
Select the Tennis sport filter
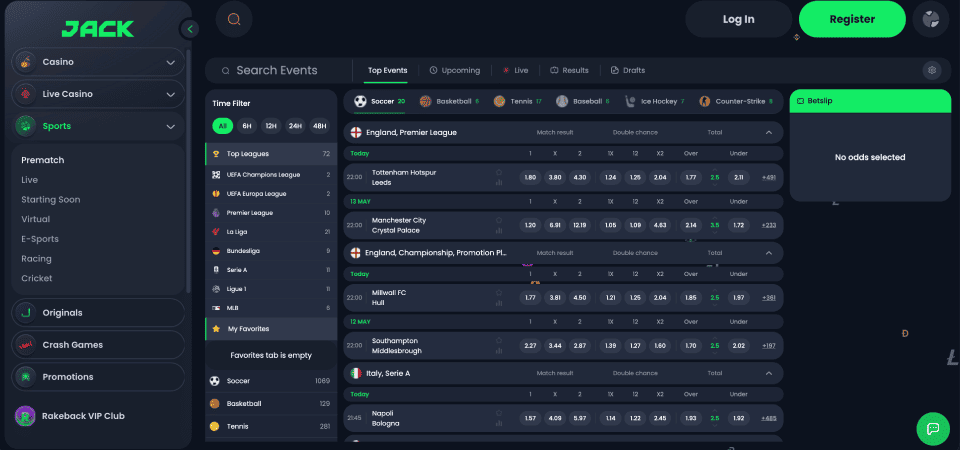(517, 101)
